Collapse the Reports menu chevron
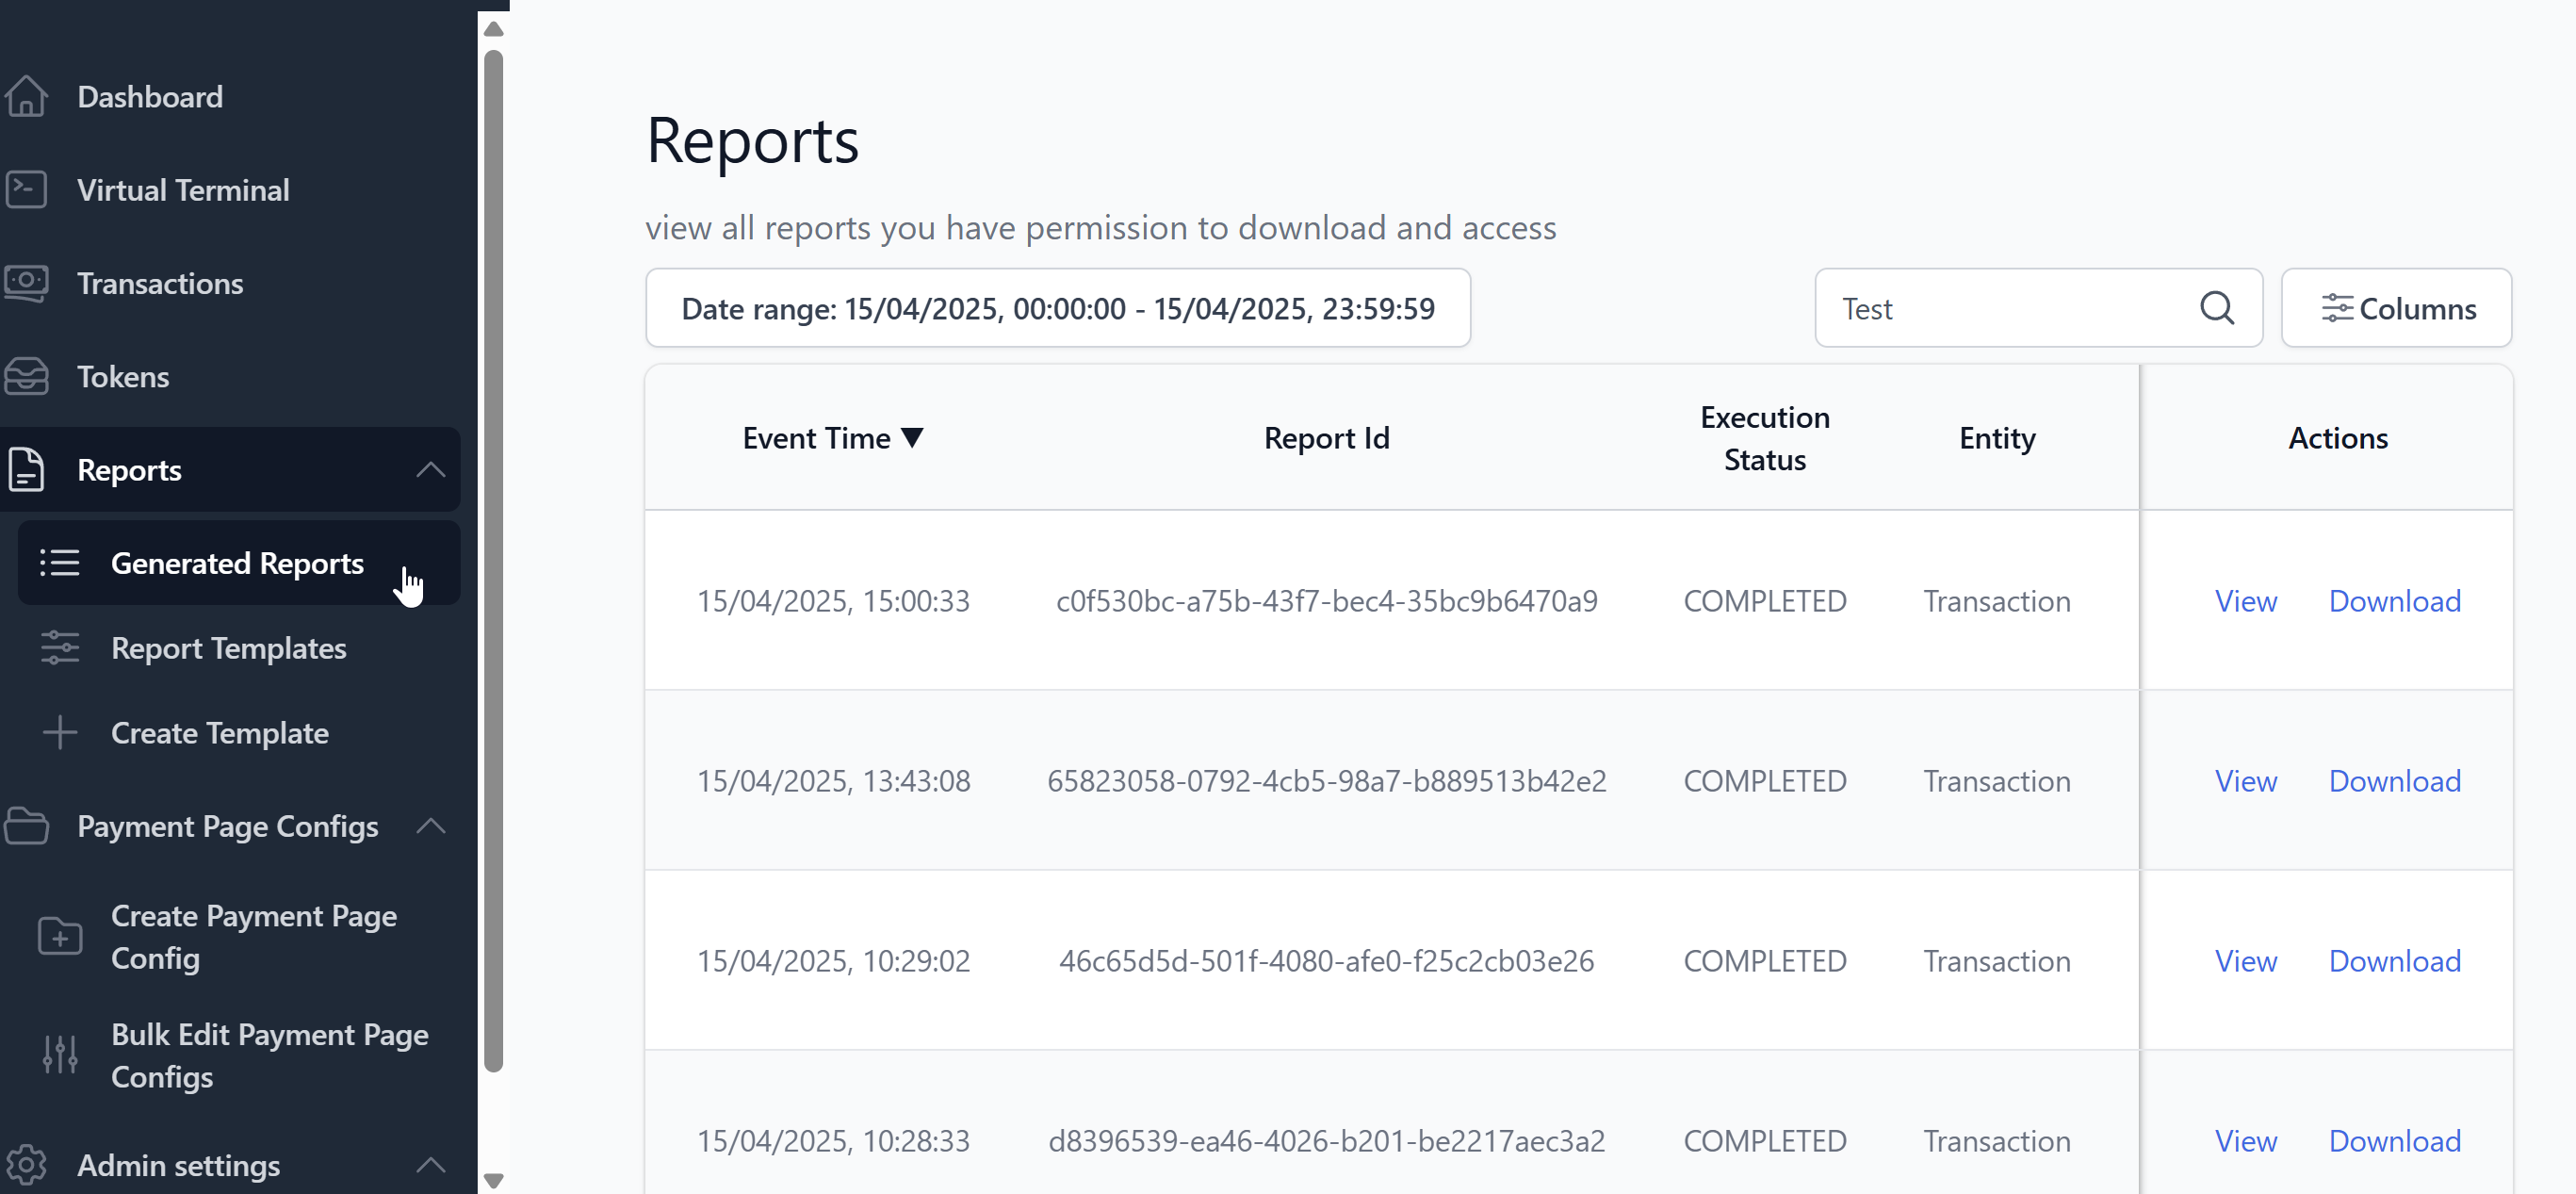The height and width of the screenshot is (1194, 2576). [x=431, y=470]
